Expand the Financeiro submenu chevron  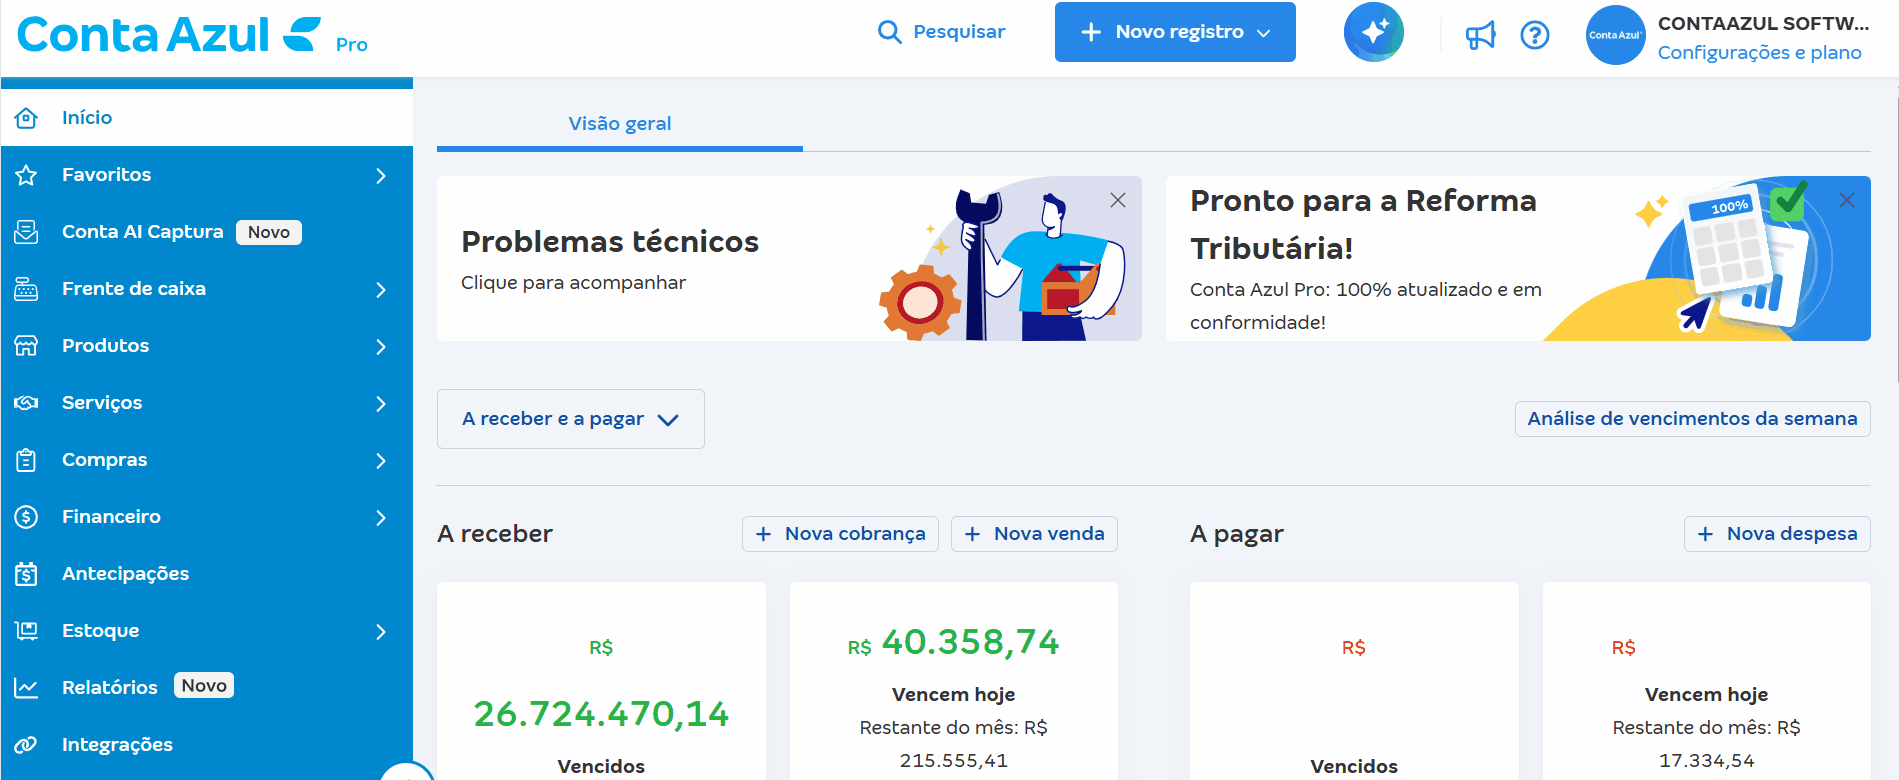click(381, 518)
